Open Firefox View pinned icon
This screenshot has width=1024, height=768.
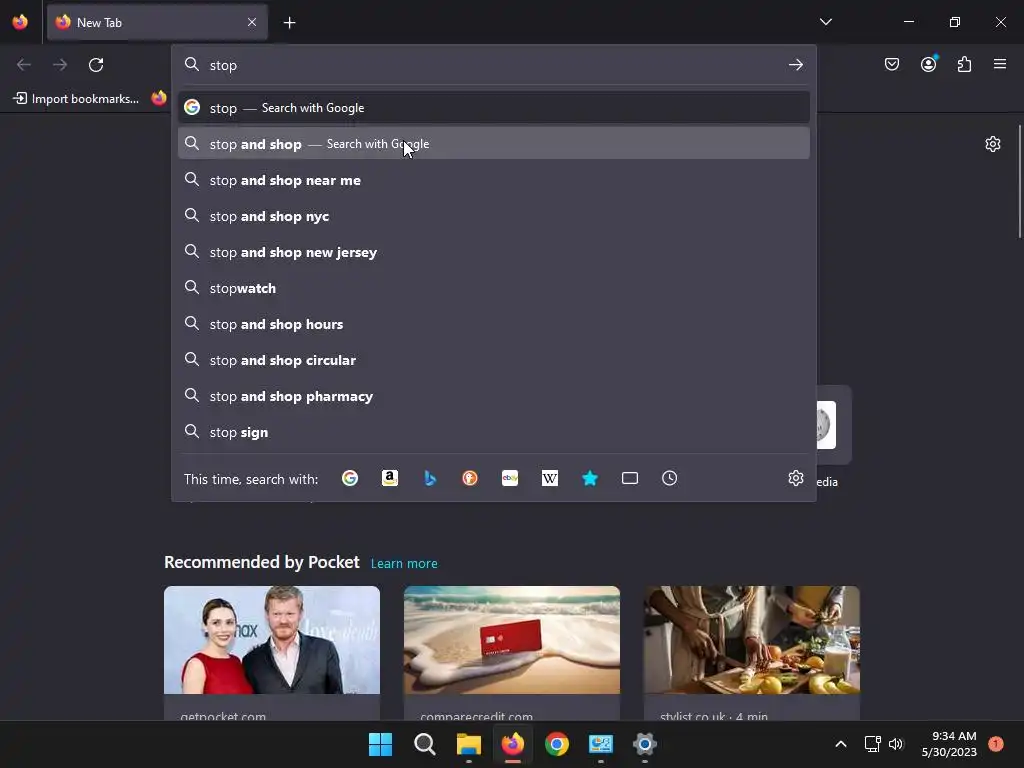click(x=20, y=22)
